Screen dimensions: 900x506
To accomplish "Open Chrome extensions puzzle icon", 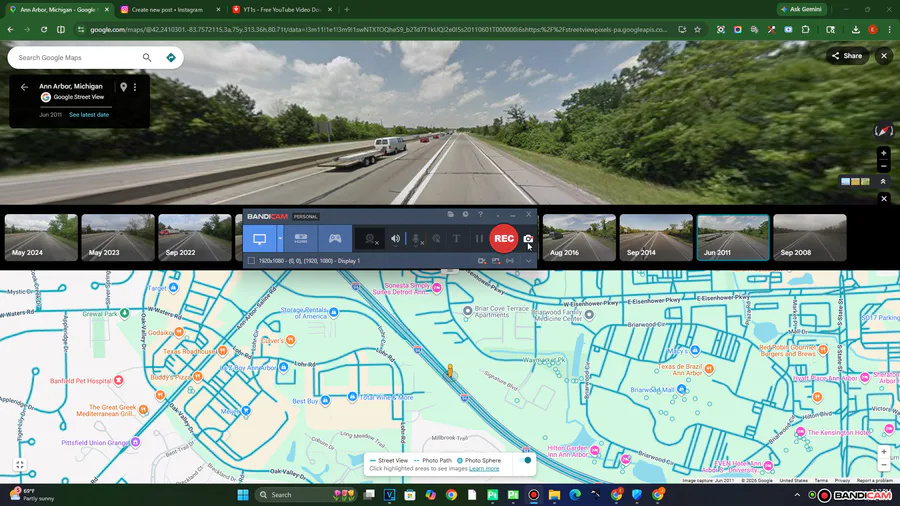I will tap(805, 29).
